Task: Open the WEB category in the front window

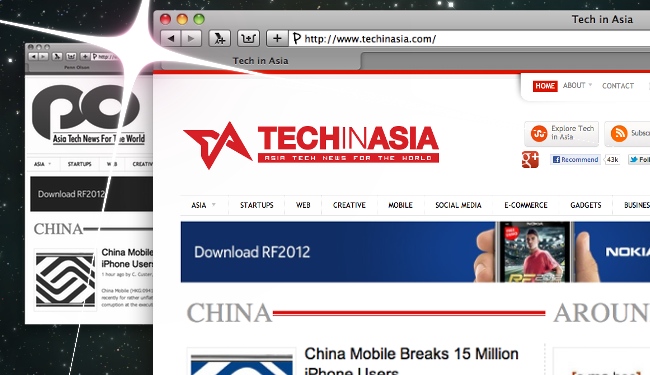Action: pos(303,205)
